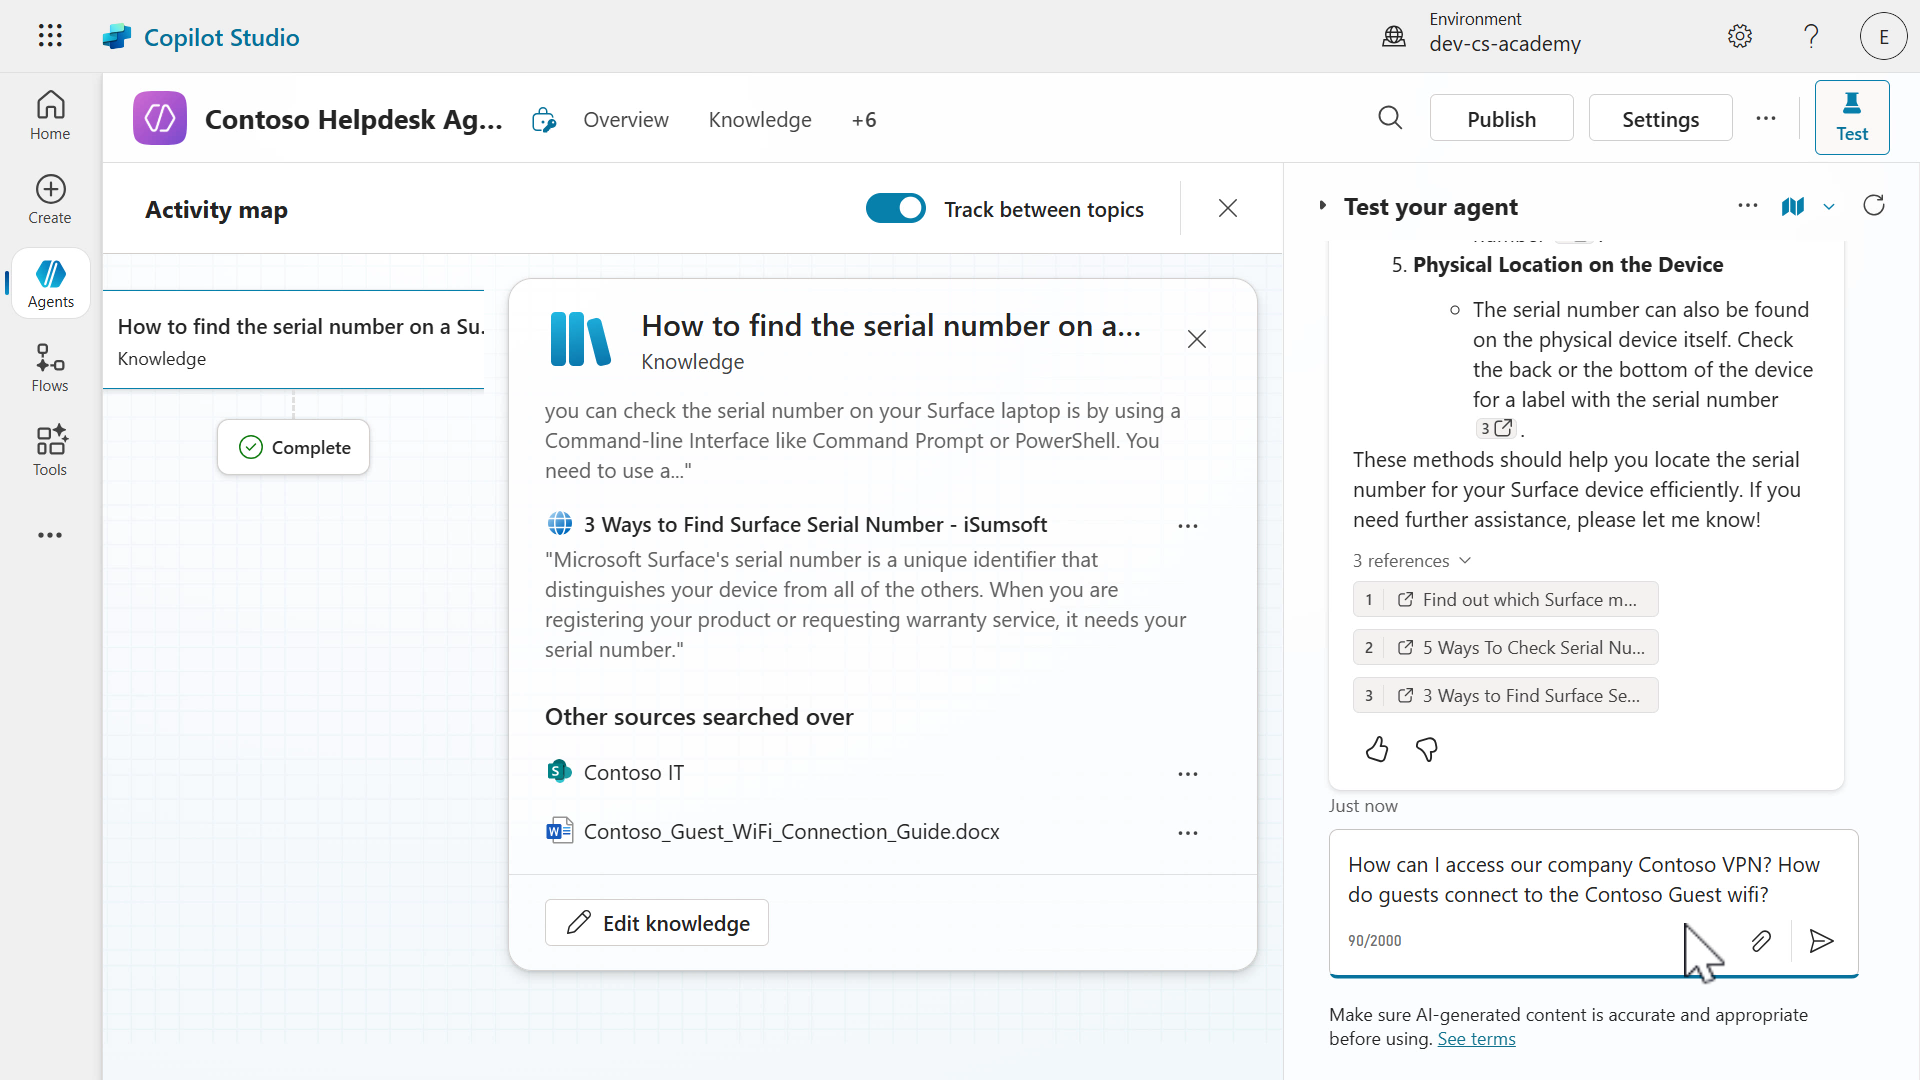Viewport: 1920px width, 1080px height.
Task: Open the Home page from the sidebar
Action: (49, 115)
